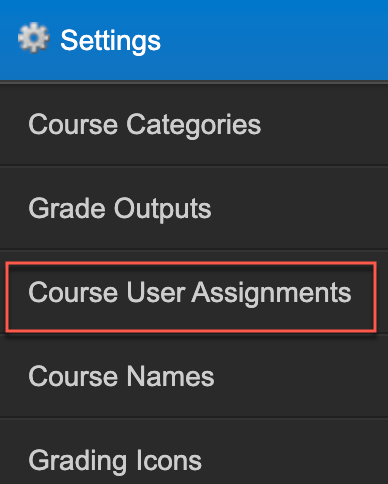Select the last visible menu entry
This screenshot has width=388, height=484.
coord(194,452)
